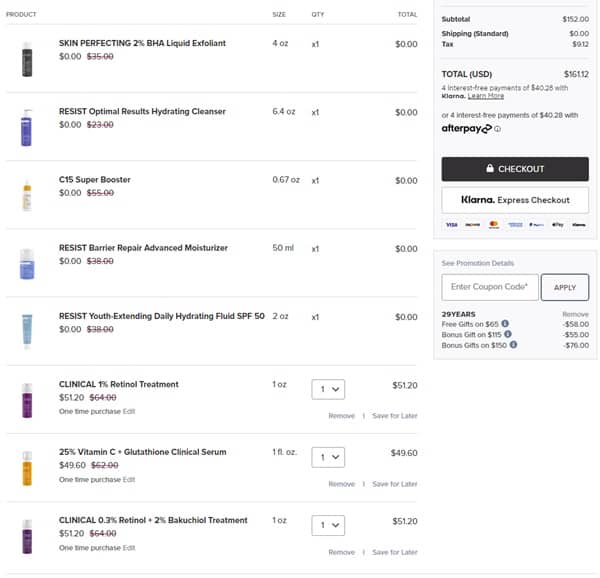Click the C15 Super Booster product thumbnail

(x=27, y=194)
